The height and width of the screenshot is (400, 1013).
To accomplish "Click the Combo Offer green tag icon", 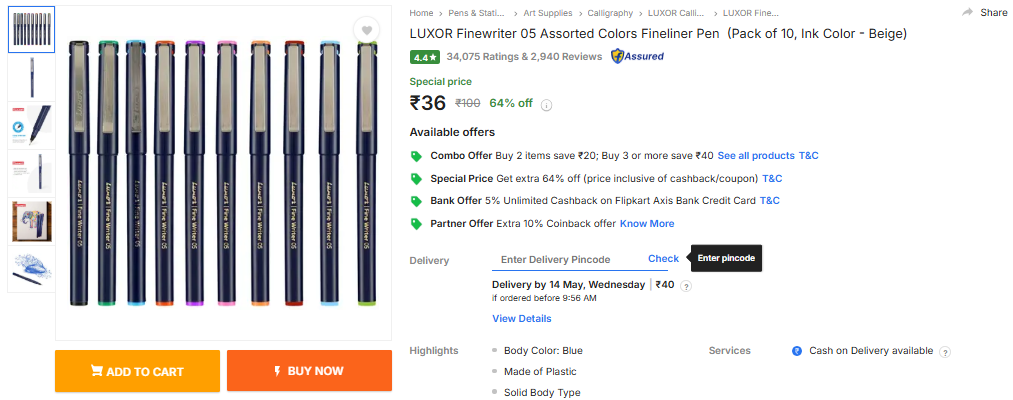I will (x=416, y=156).
